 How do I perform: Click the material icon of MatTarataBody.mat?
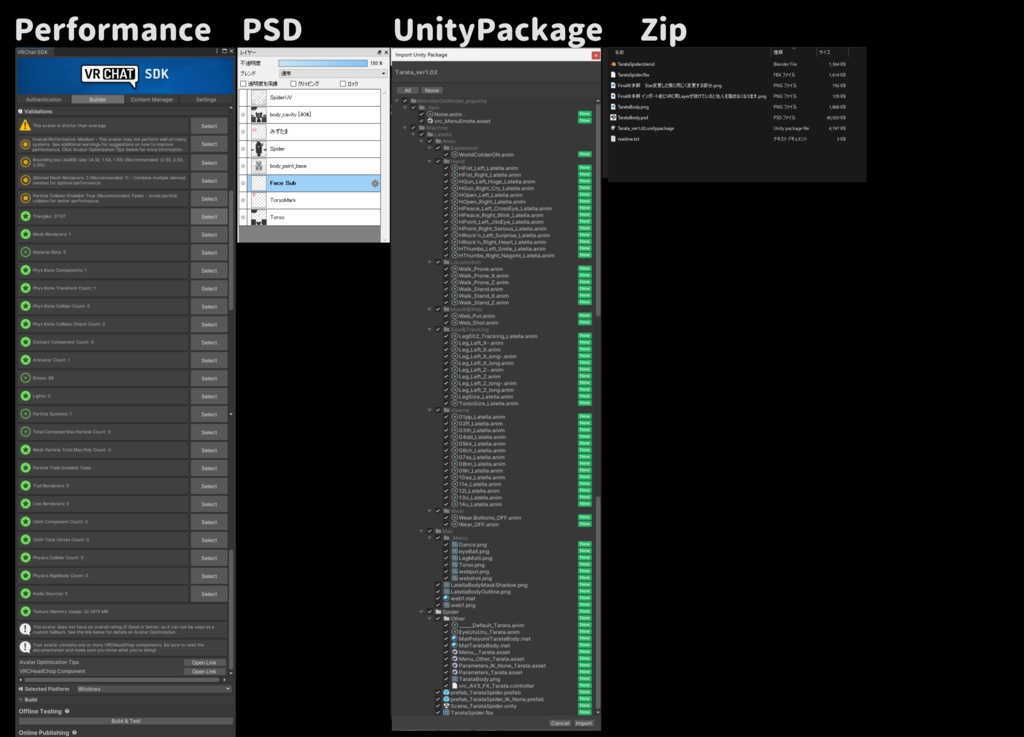[455, 645]
